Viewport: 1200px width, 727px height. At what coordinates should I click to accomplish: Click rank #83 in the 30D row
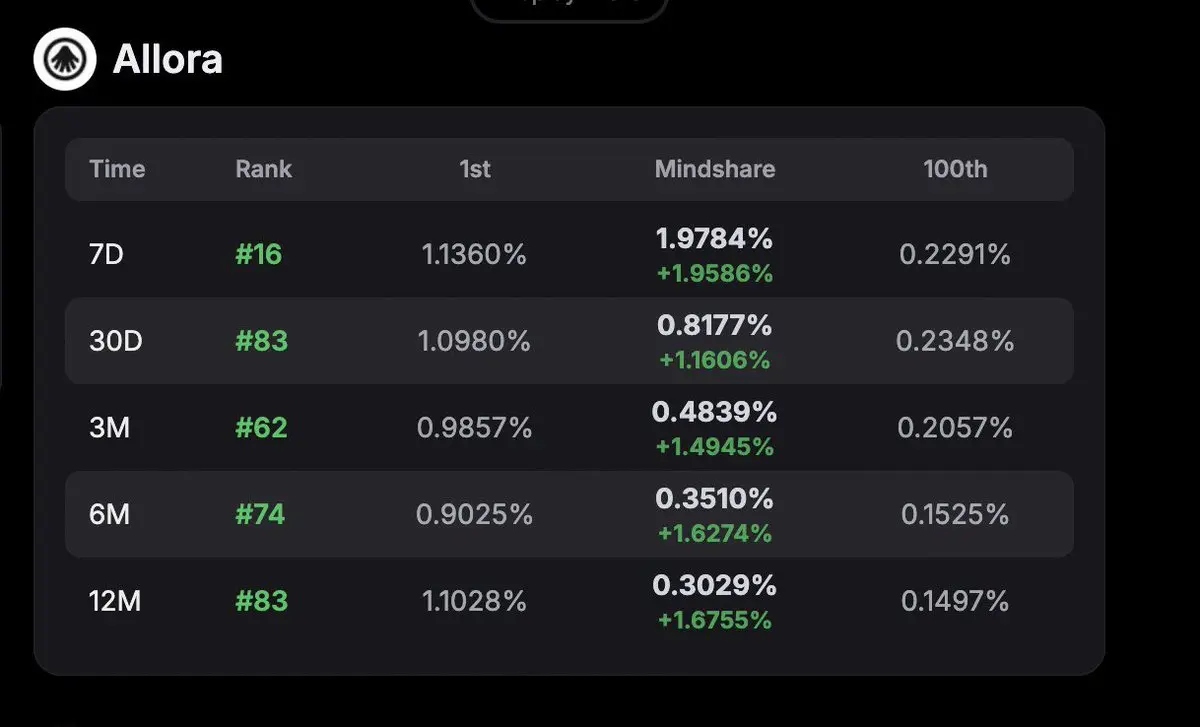point(261,341)
